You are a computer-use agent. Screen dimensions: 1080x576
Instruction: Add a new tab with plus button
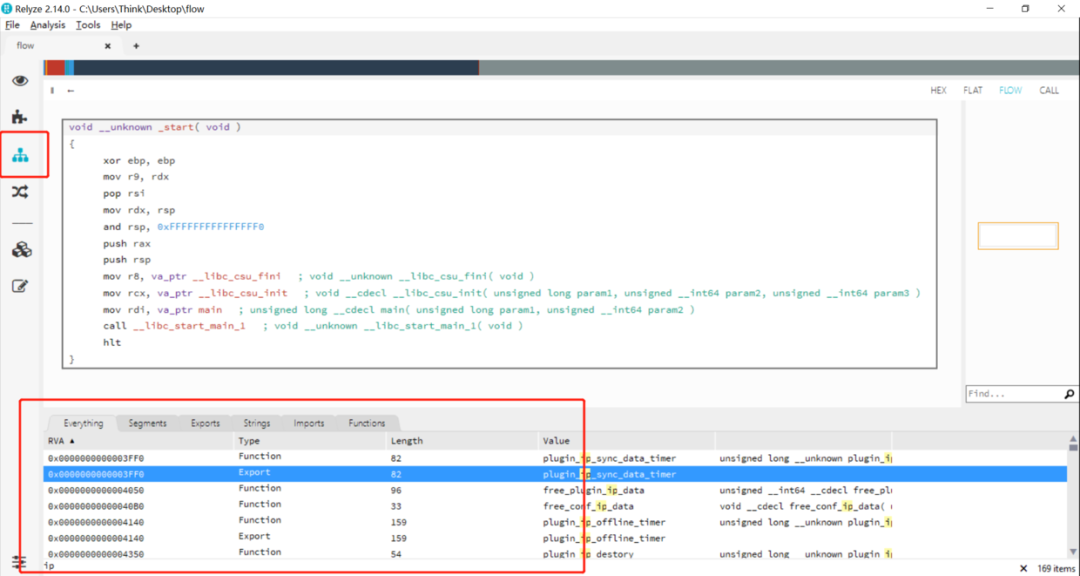coord(136,46)
